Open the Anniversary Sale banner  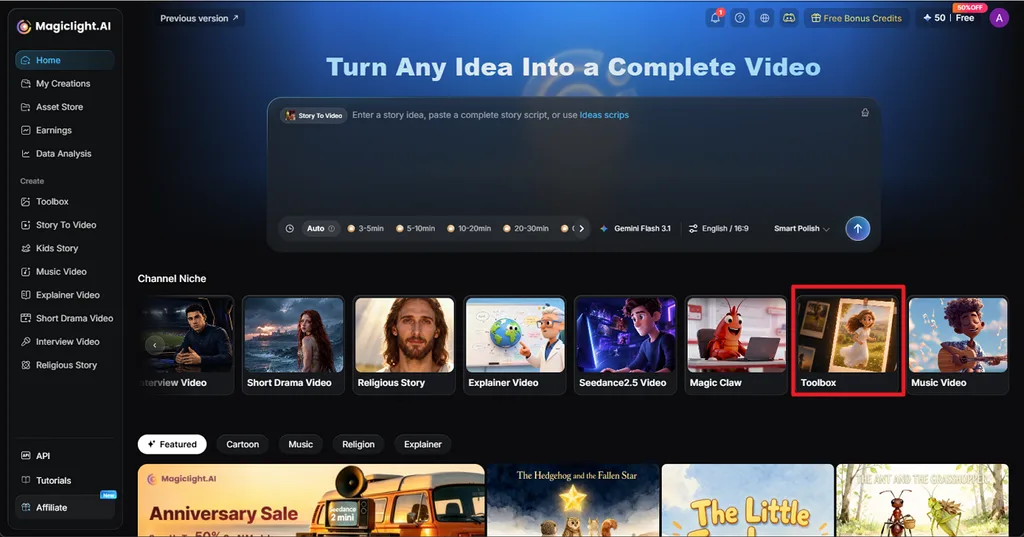(x=311, y=500)
